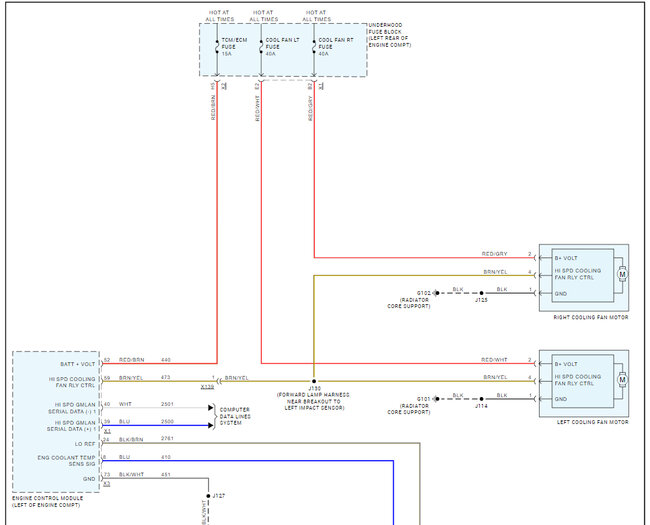Click B+ VOLT in Left Cooling Fan Motor
This screenshot has width=650, height=525.
[x=566, y=364]
